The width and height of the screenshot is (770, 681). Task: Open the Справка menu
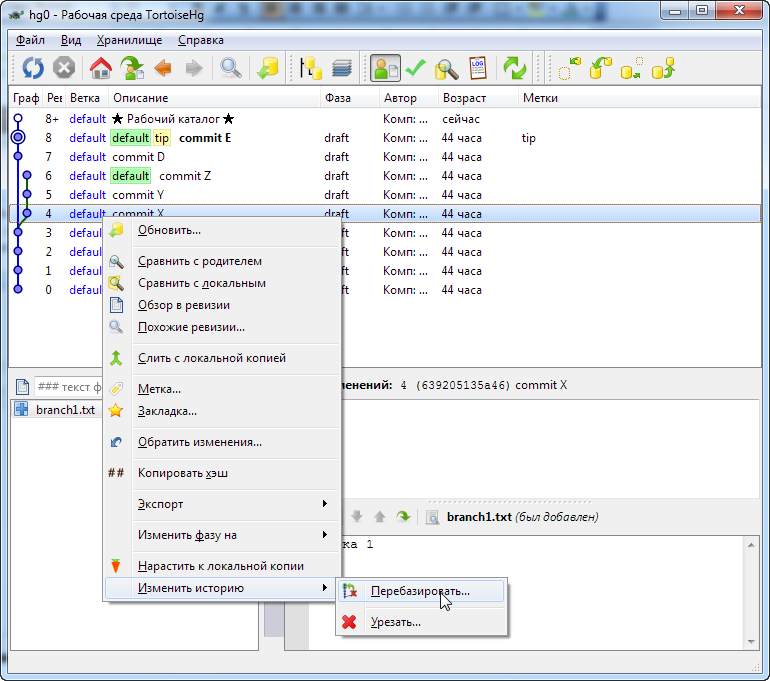[x=200, y=40]
